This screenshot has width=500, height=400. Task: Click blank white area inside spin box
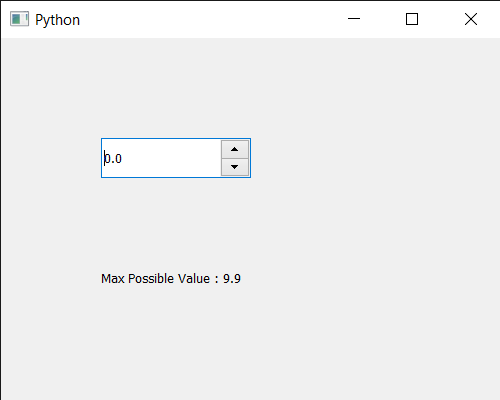(x=172, y=158)
